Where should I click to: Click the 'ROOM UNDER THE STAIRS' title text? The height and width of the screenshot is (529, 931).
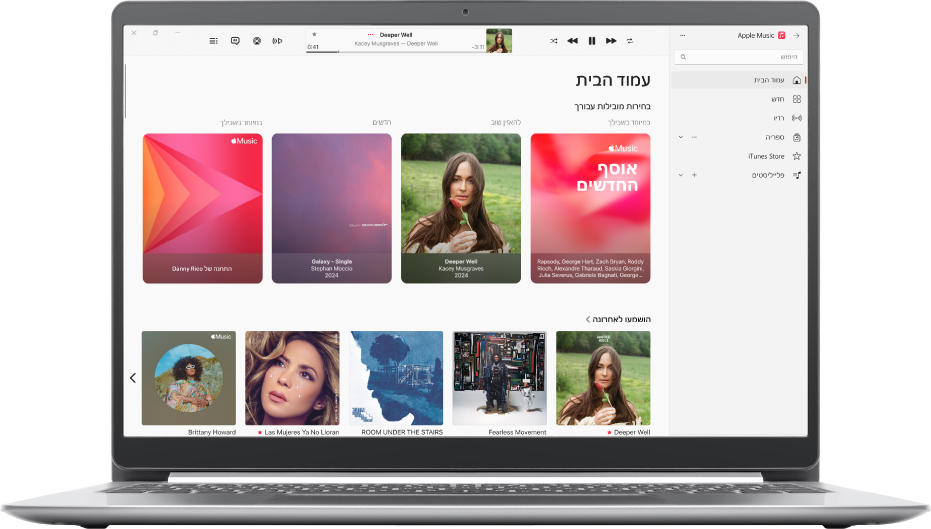point(402,432)
